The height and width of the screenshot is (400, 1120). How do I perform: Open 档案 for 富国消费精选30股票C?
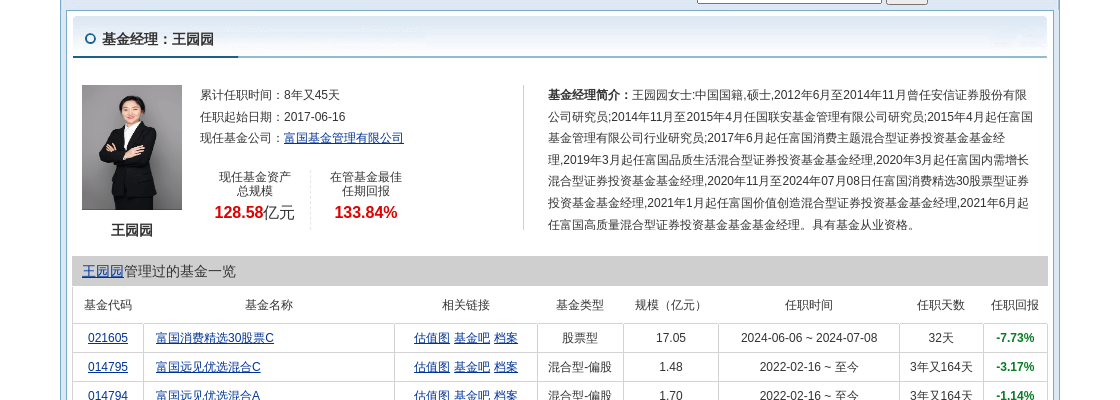[506, 338]
